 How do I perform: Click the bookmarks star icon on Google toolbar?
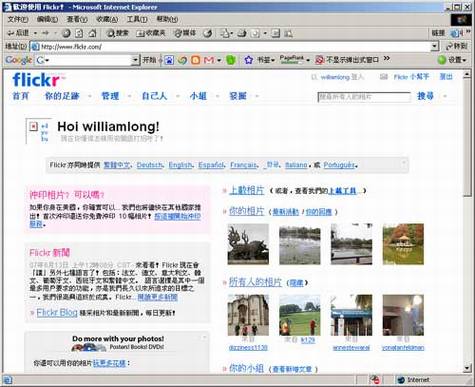coord(249,60)
